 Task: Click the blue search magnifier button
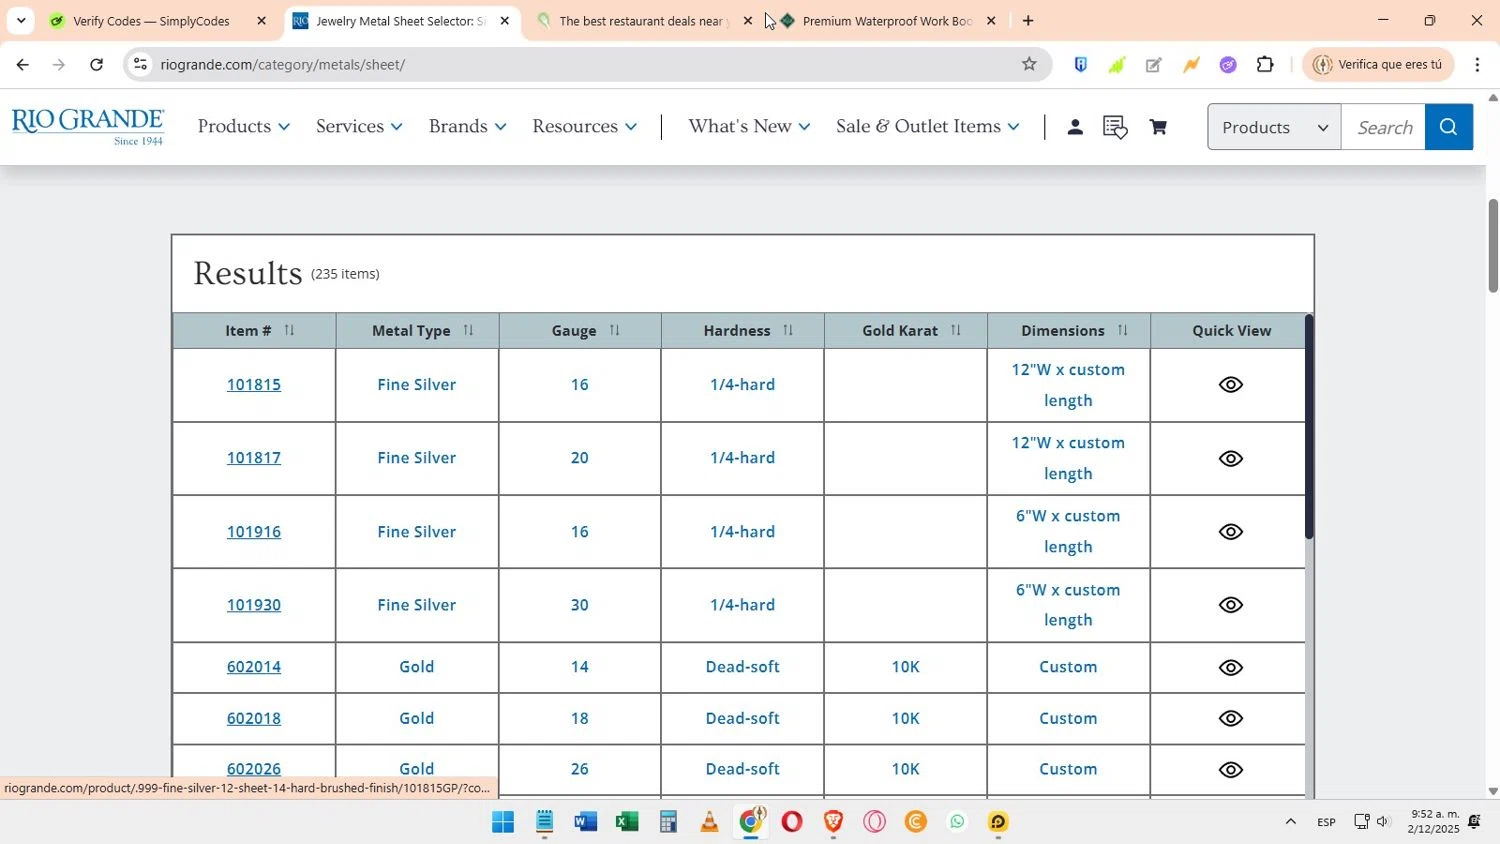click(1448, 127)
